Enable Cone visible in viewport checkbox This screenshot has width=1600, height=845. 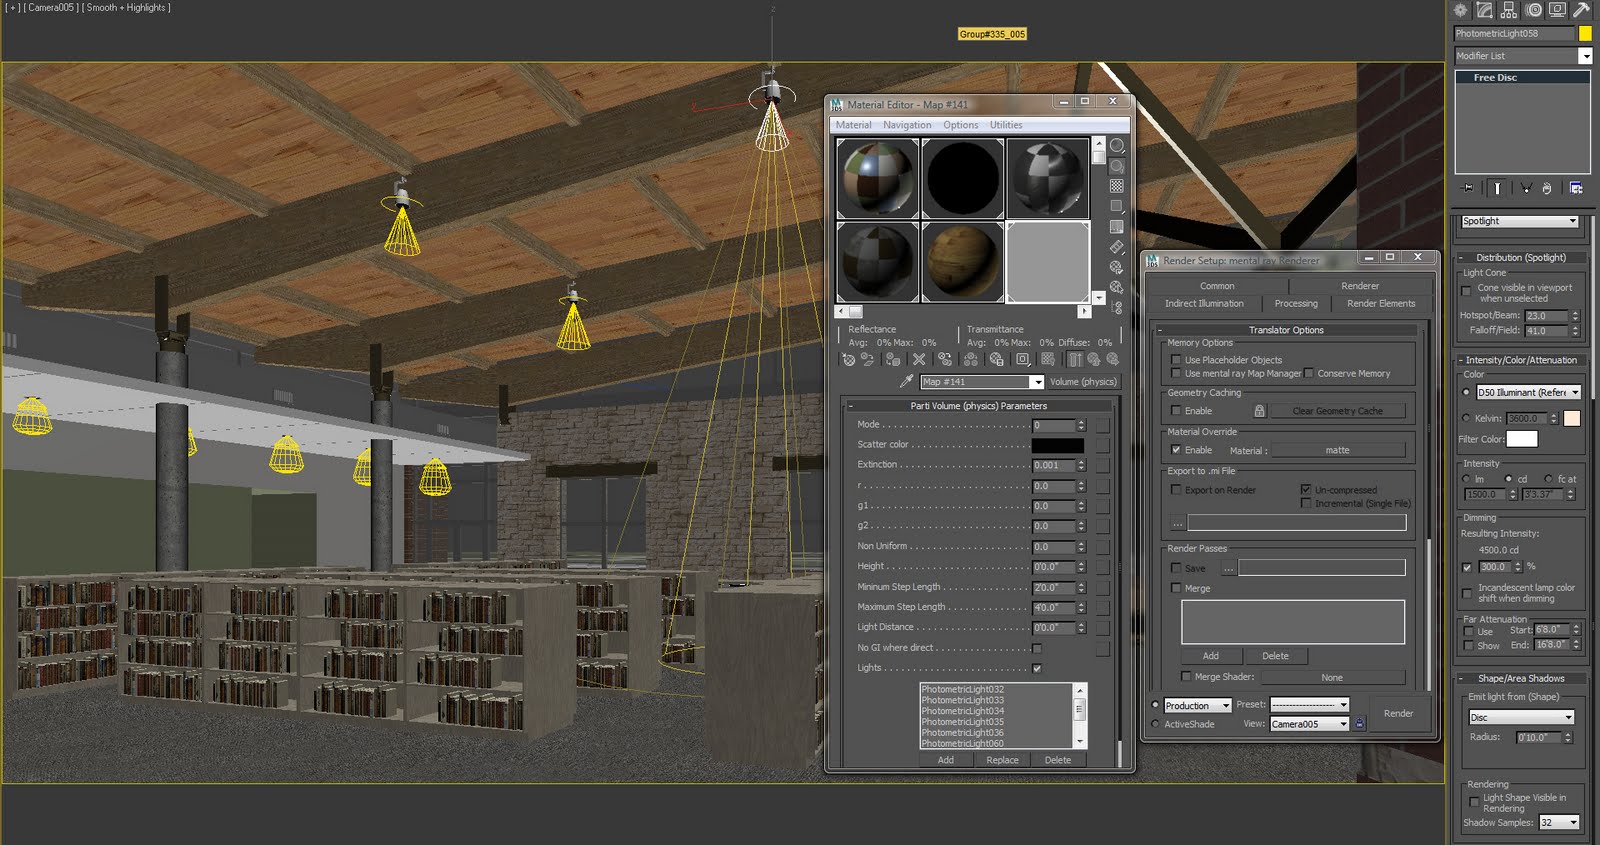(x=1467, y=292)
